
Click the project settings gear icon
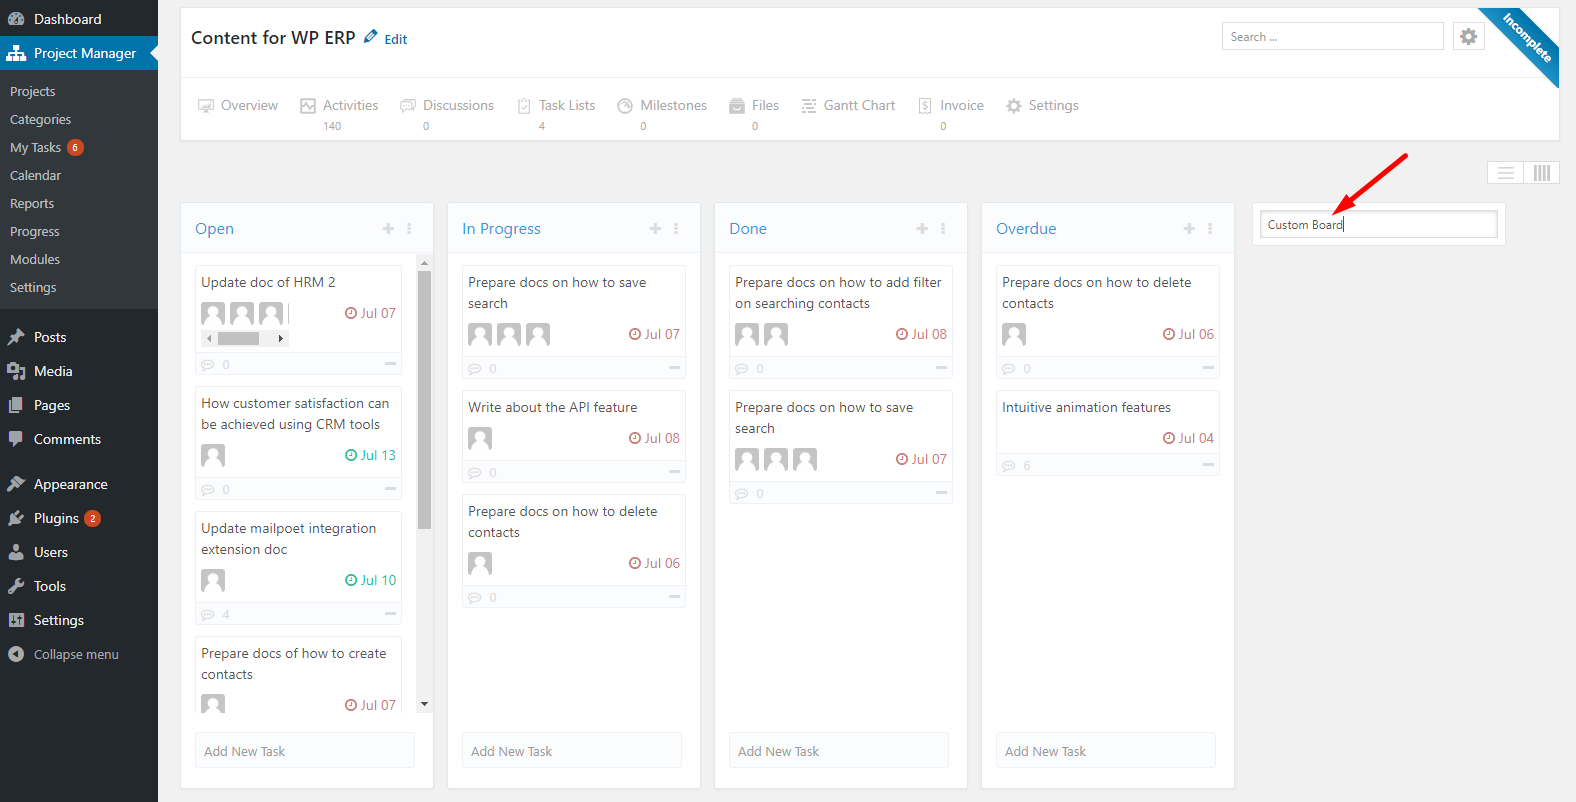pos(1468,37)
